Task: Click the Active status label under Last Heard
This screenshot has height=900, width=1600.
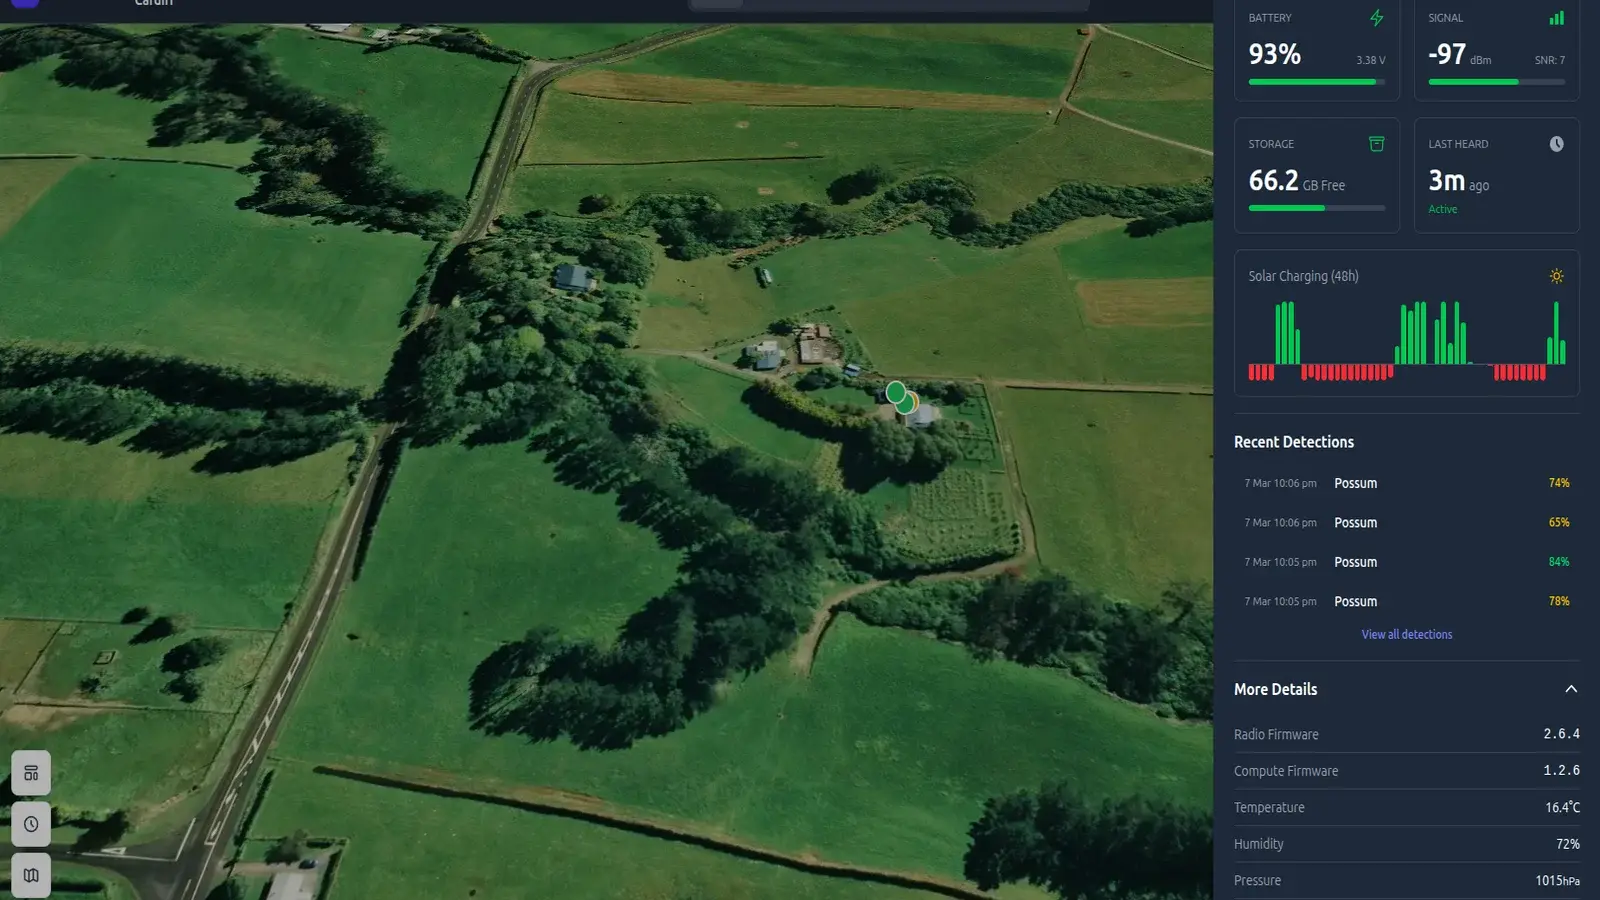Action: [1443, 209]
